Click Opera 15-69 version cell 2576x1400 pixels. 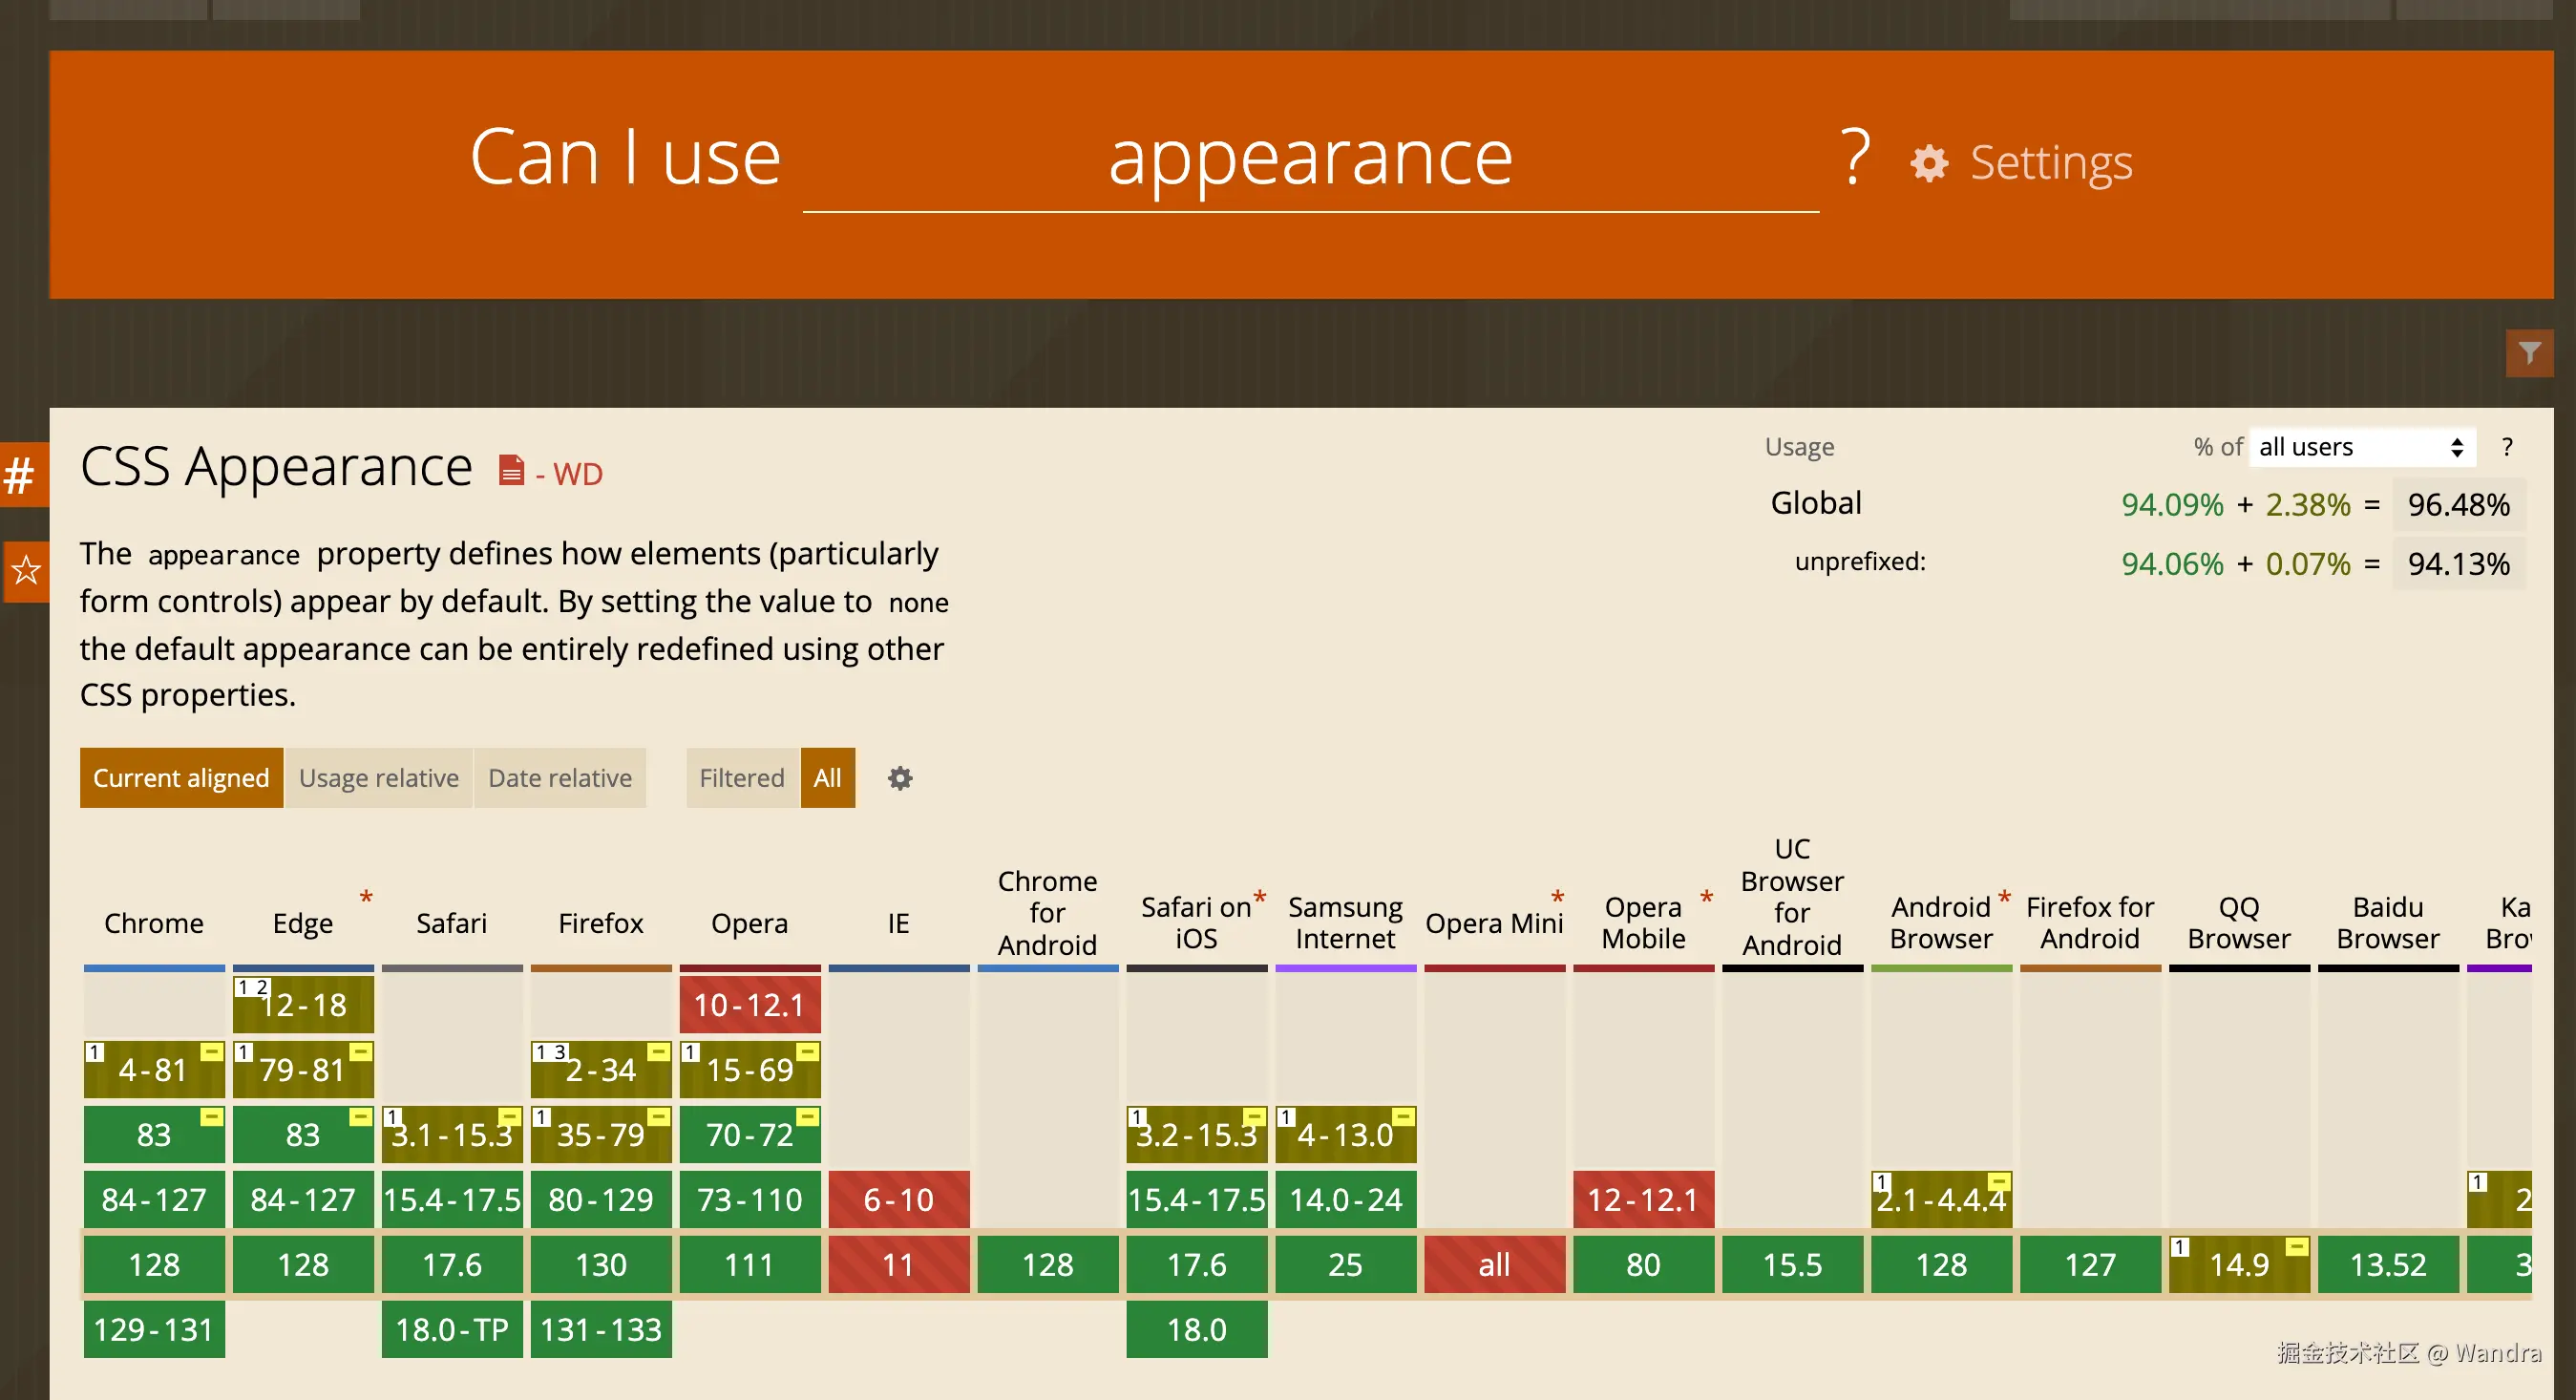[x=750, y=1069]
